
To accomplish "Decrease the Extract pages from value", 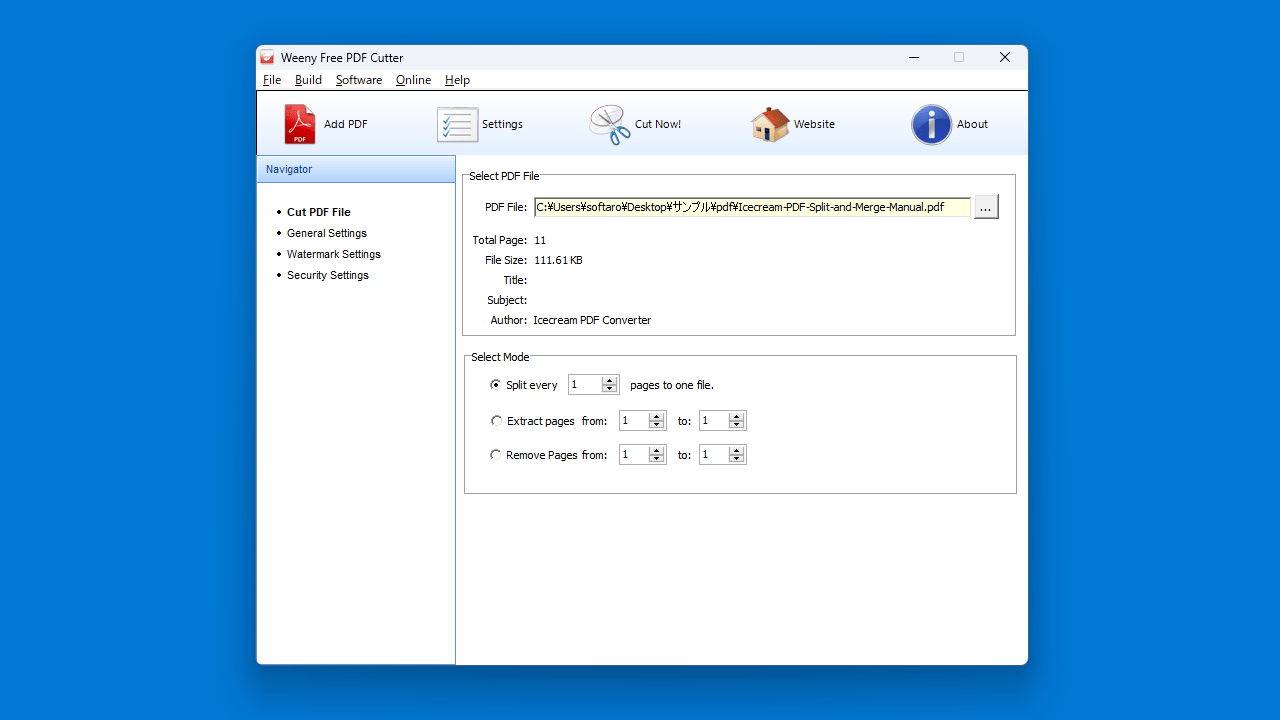I will 656,425.
